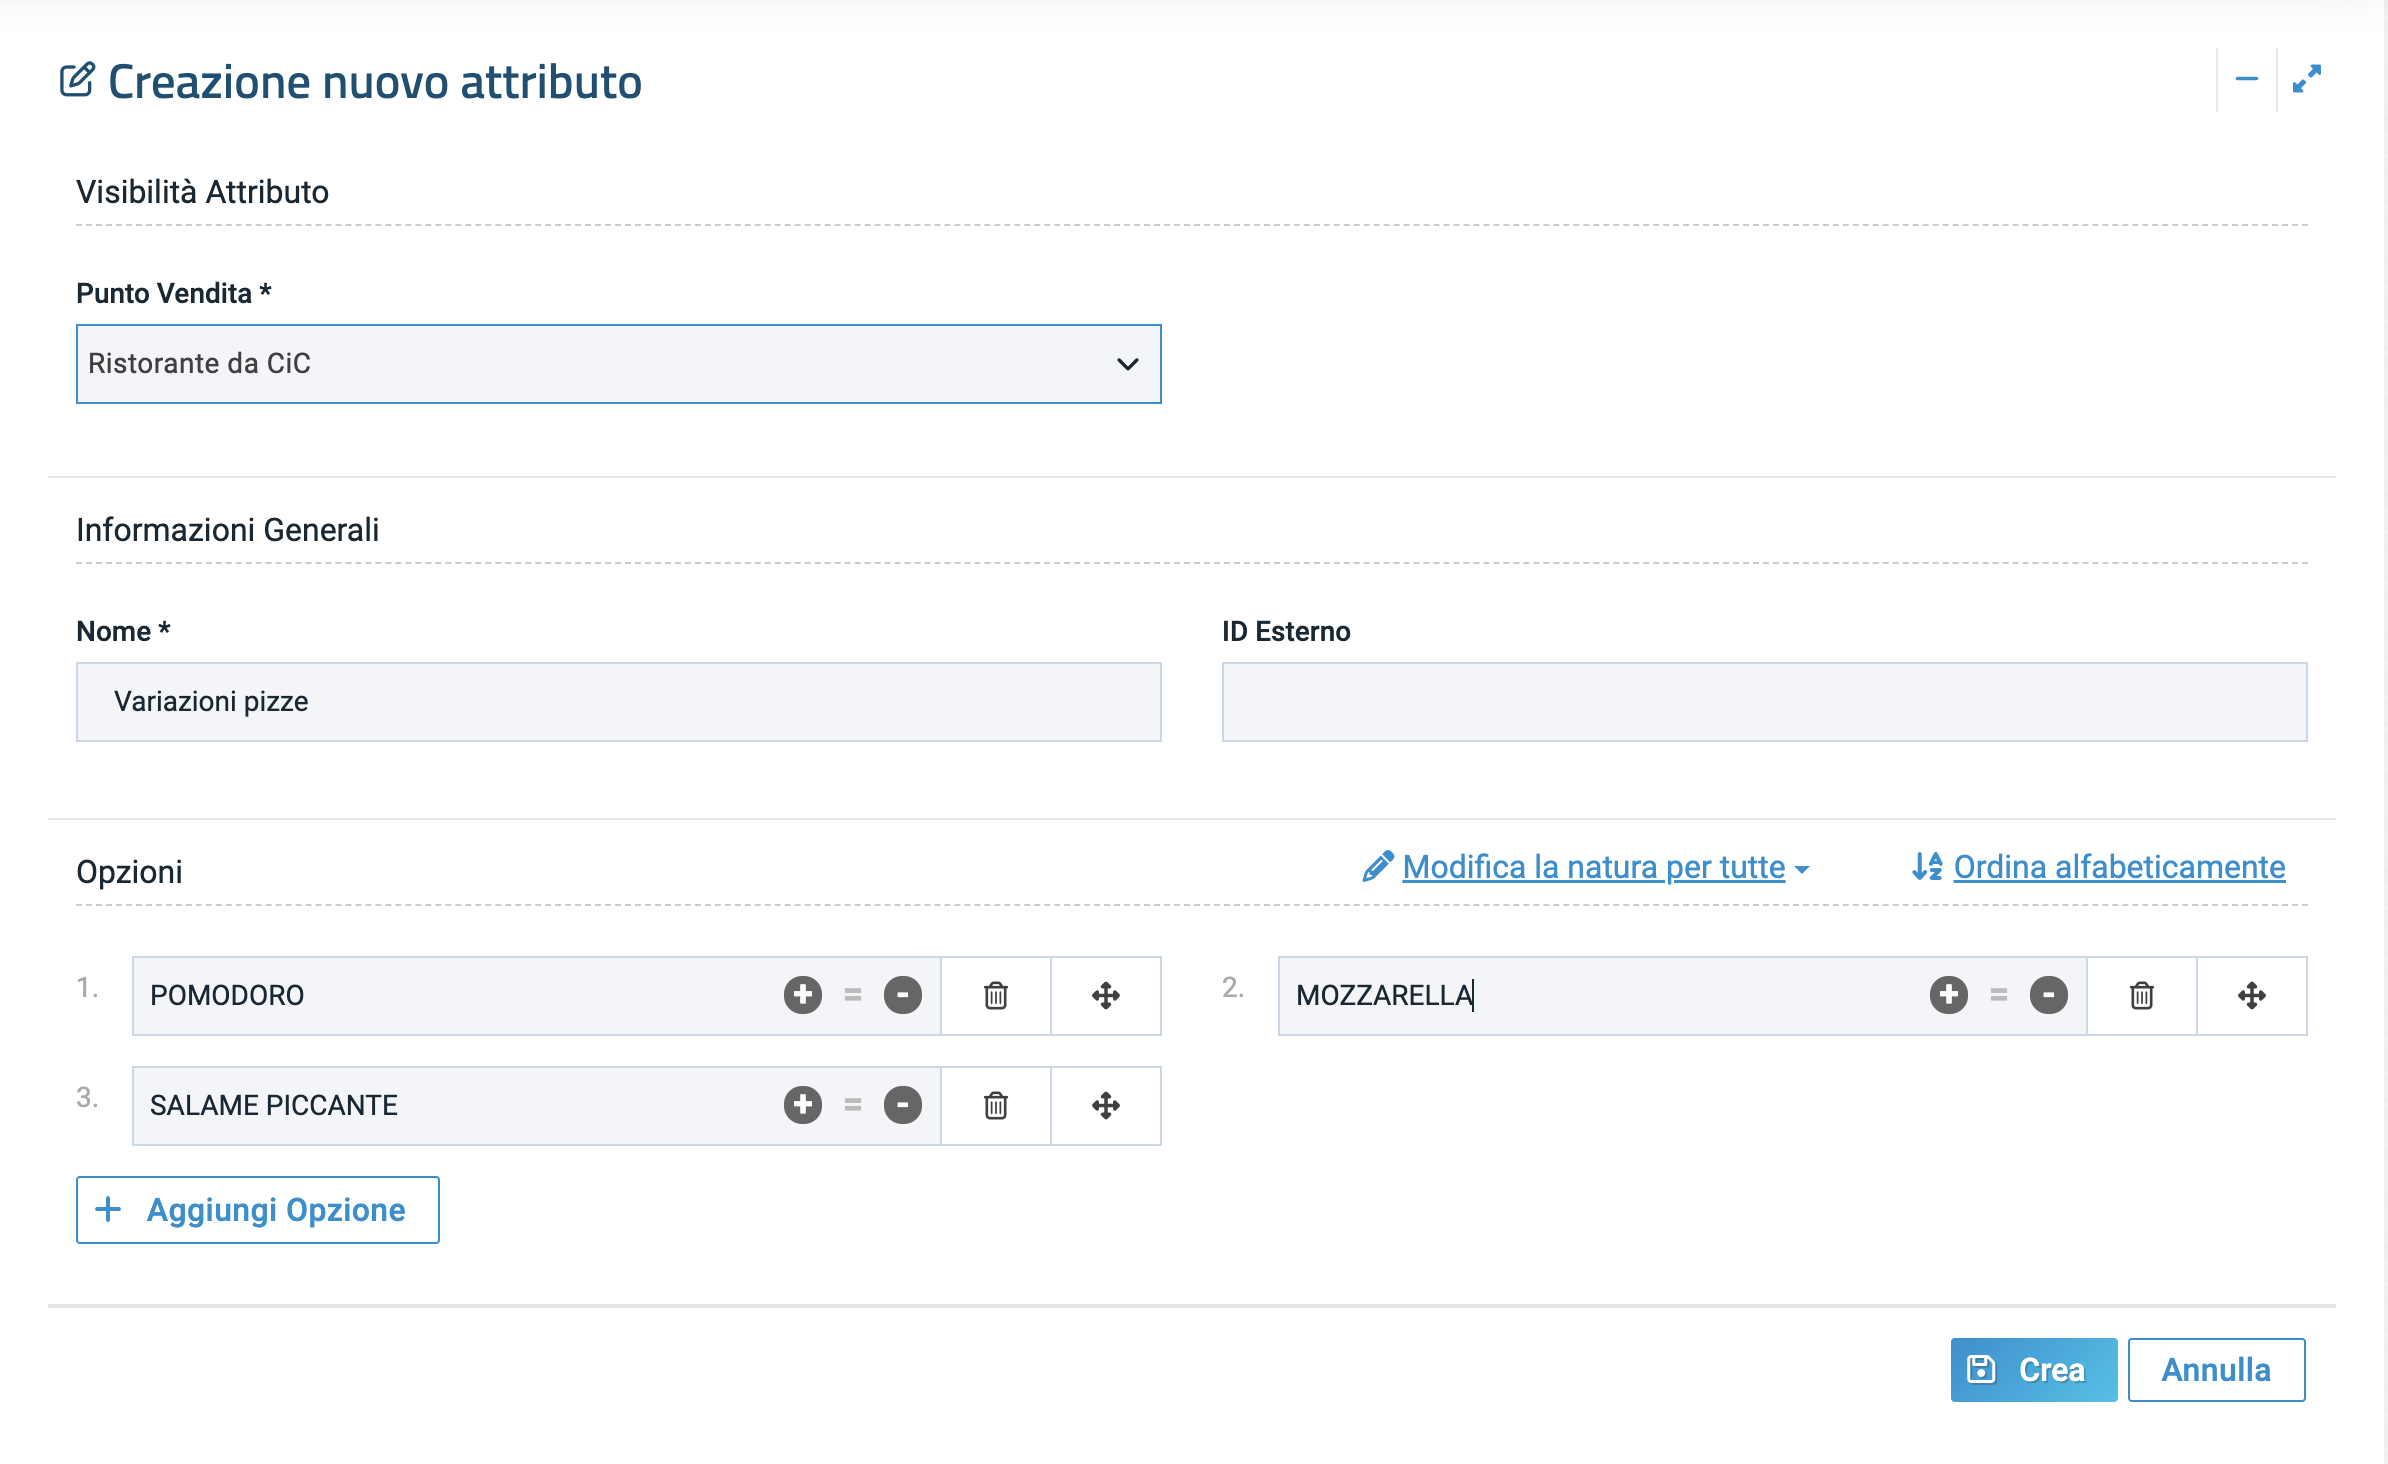Delete the SALAME PICCANTE option
The width and height of the screenshot is (2388, 1464).
(x=995, y=1106)
